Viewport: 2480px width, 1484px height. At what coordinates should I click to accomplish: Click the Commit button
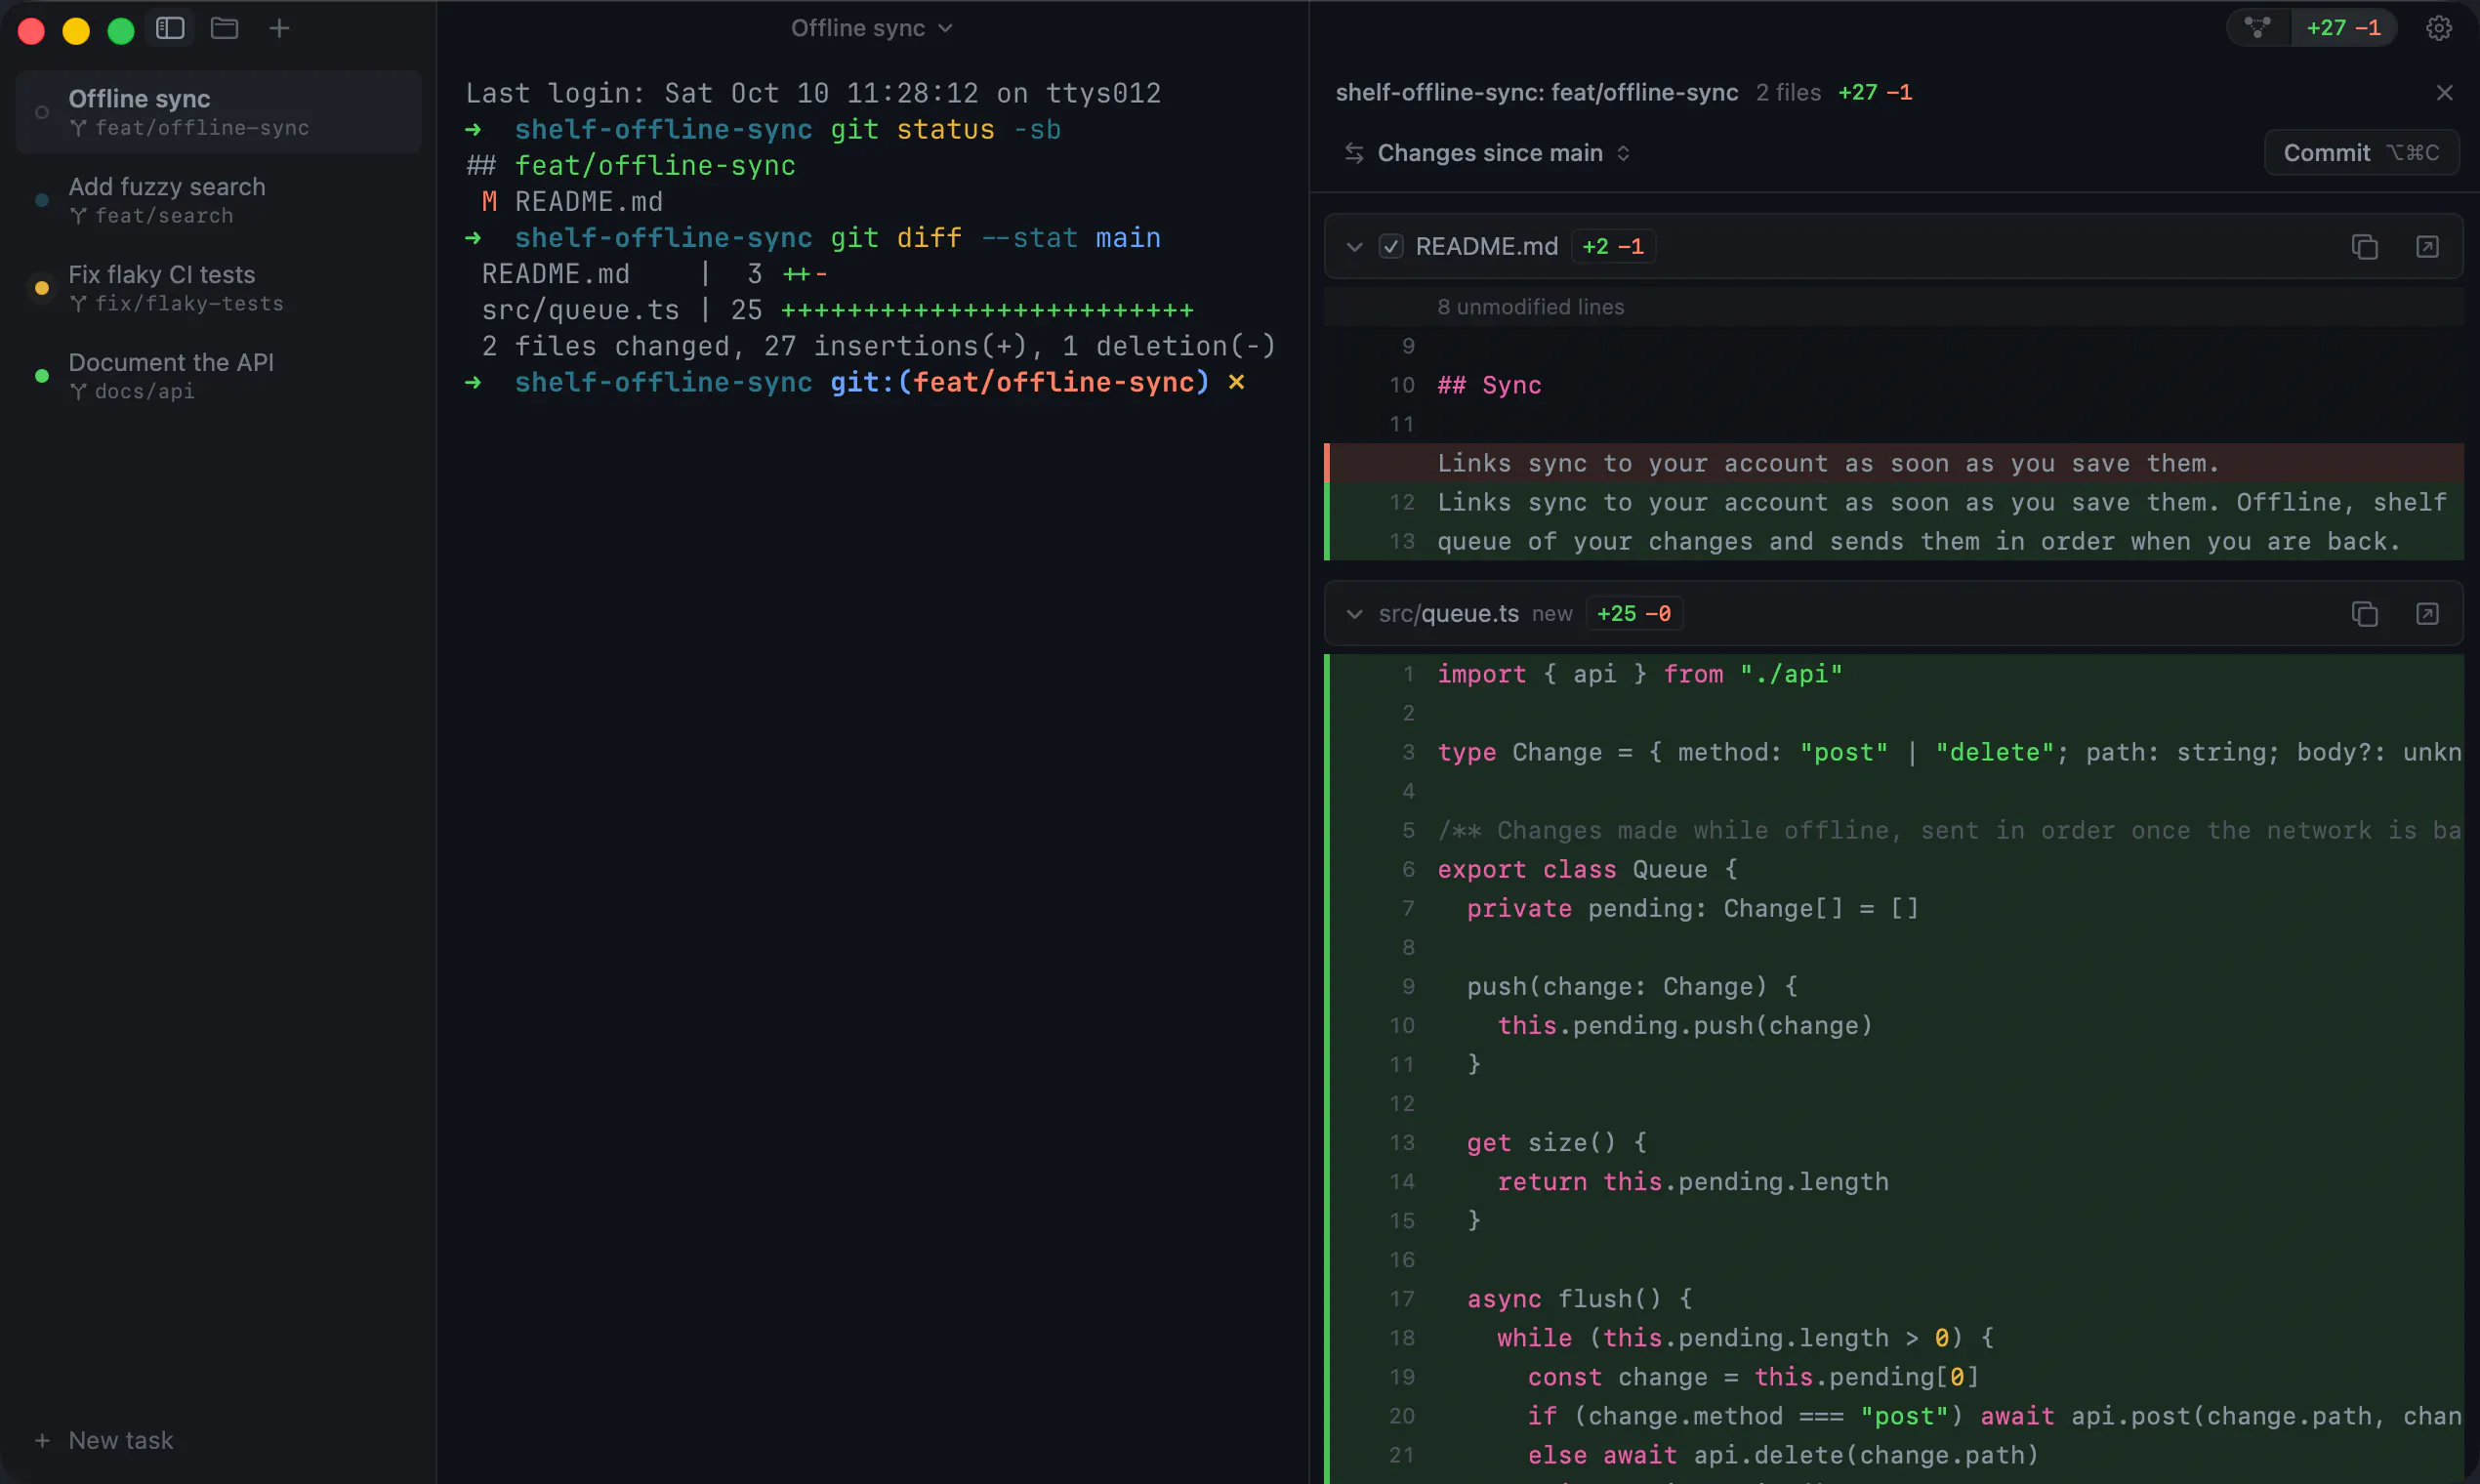pos(2361,153)
